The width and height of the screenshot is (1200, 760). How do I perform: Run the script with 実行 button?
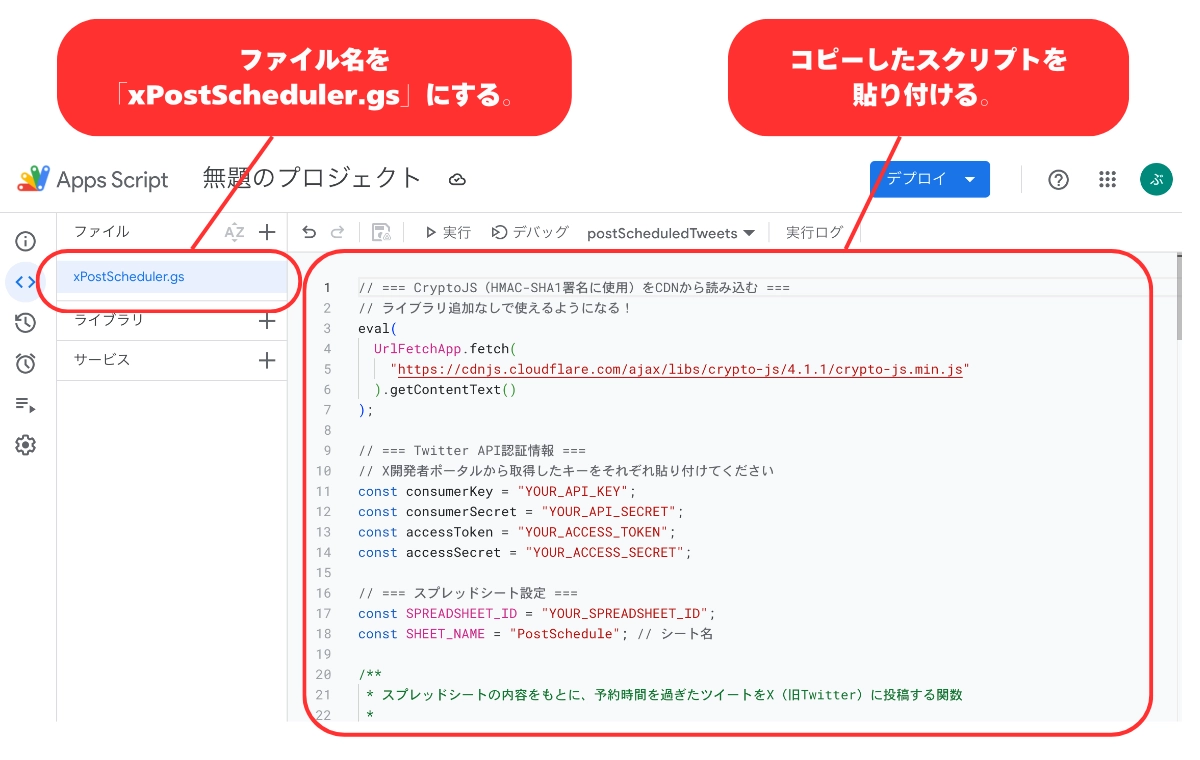tap(447, 232)
